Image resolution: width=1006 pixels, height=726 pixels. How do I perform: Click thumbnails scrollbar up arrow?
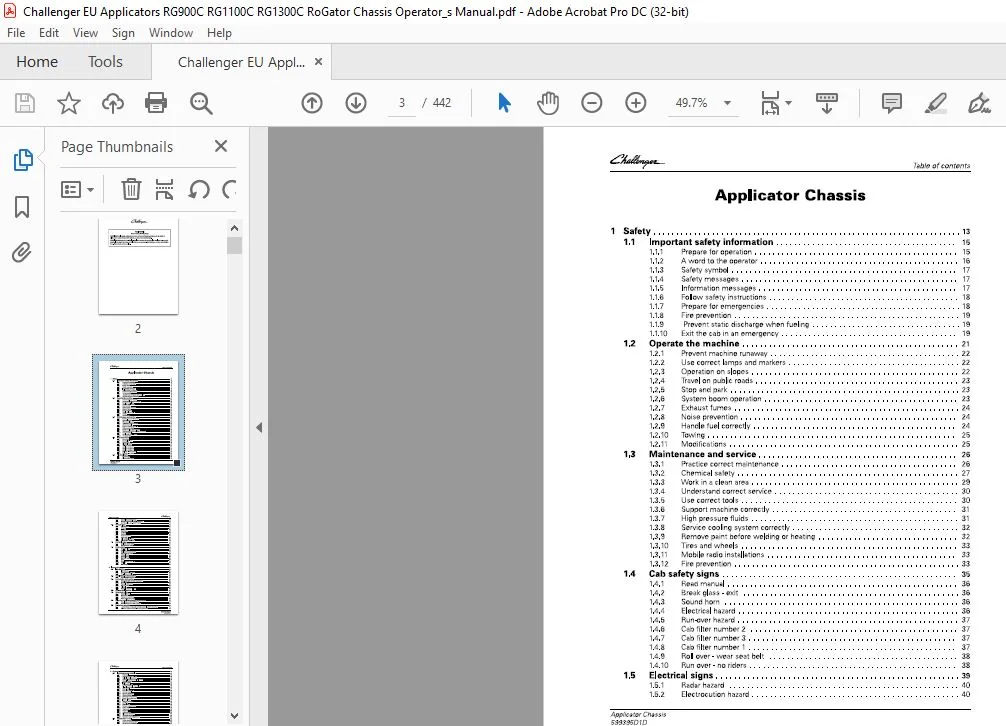pyautogui.click(x=234, y=228)
